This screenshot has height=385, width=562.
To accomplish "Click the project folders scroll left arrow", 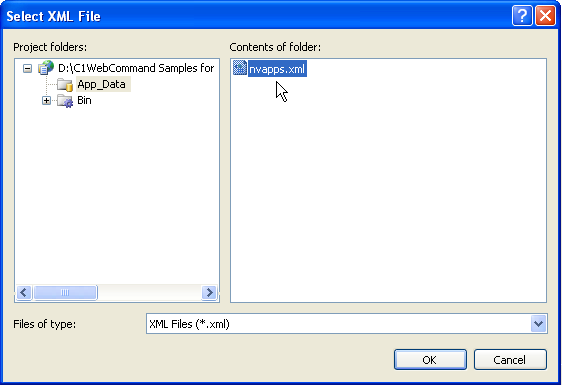I will 24,293.
